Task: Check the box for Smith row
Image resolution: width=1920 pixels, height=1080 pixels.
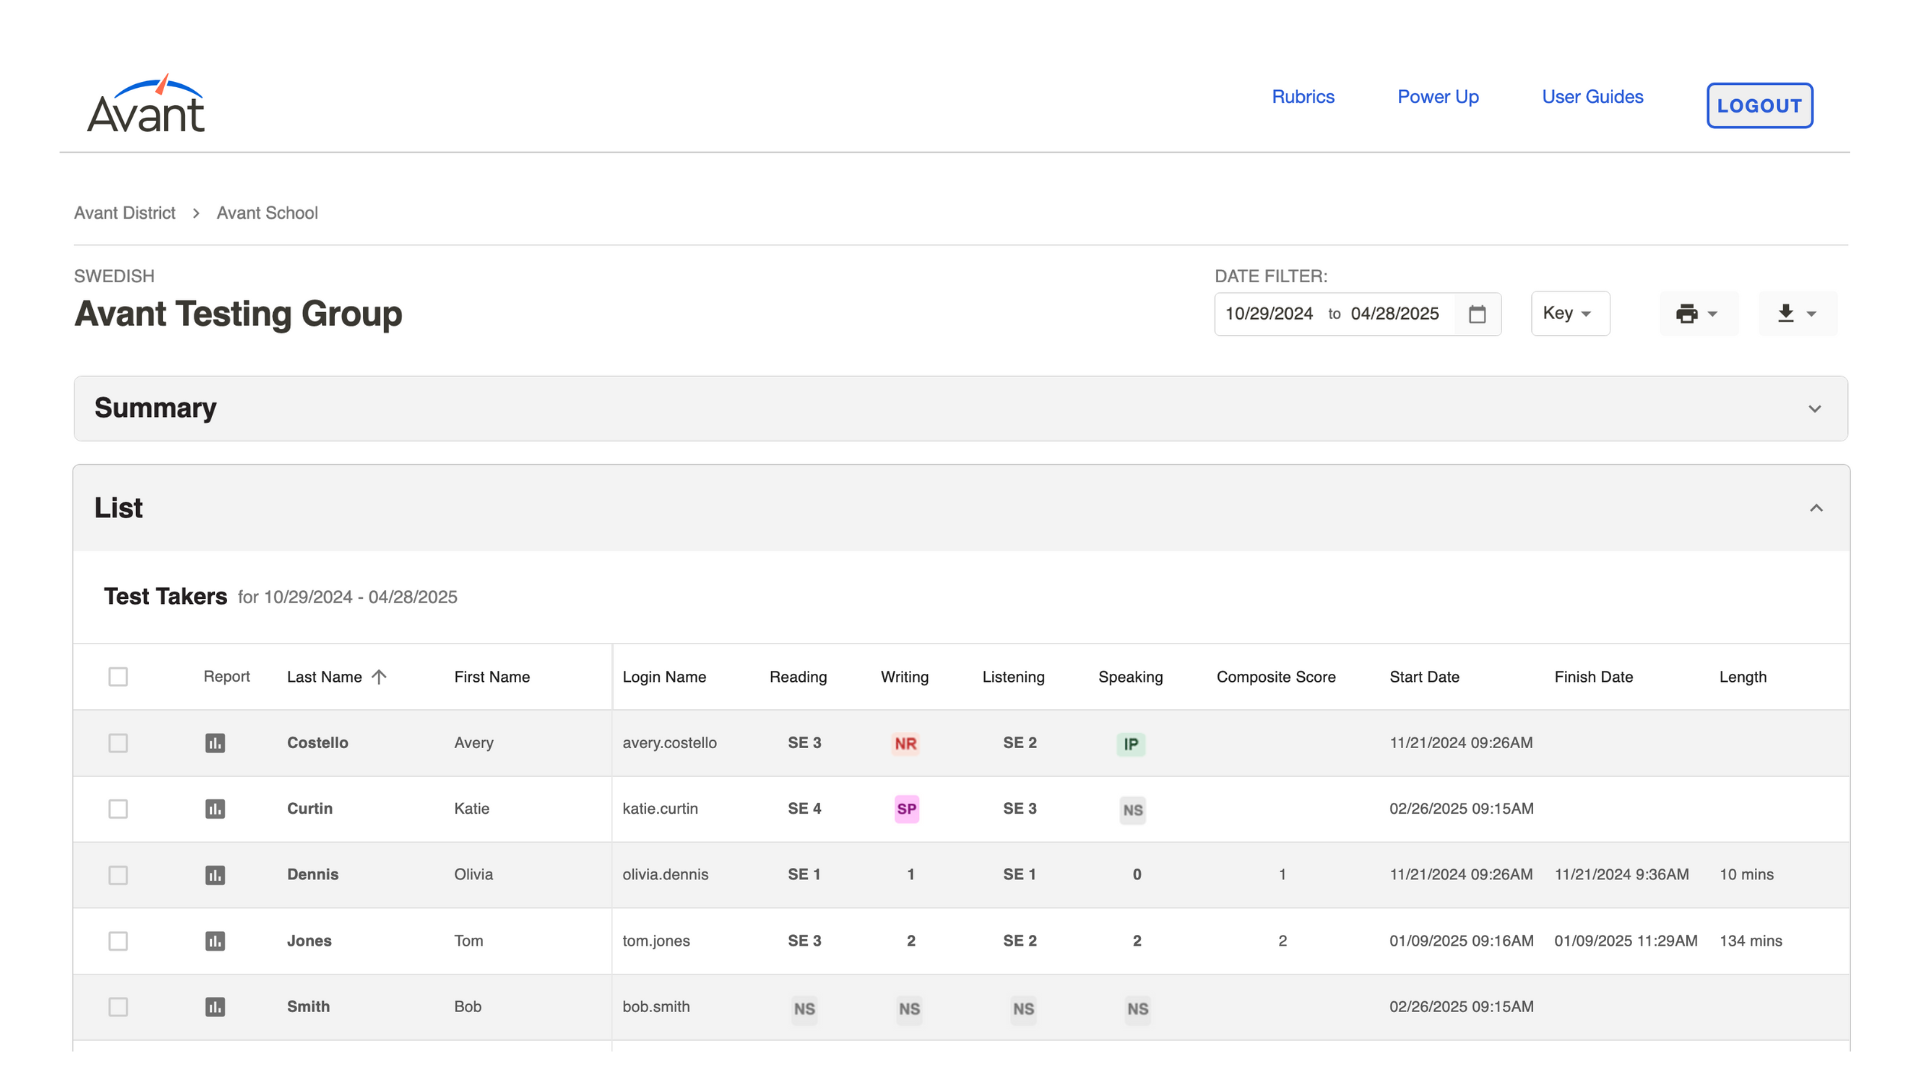Action: [118, 1007]
